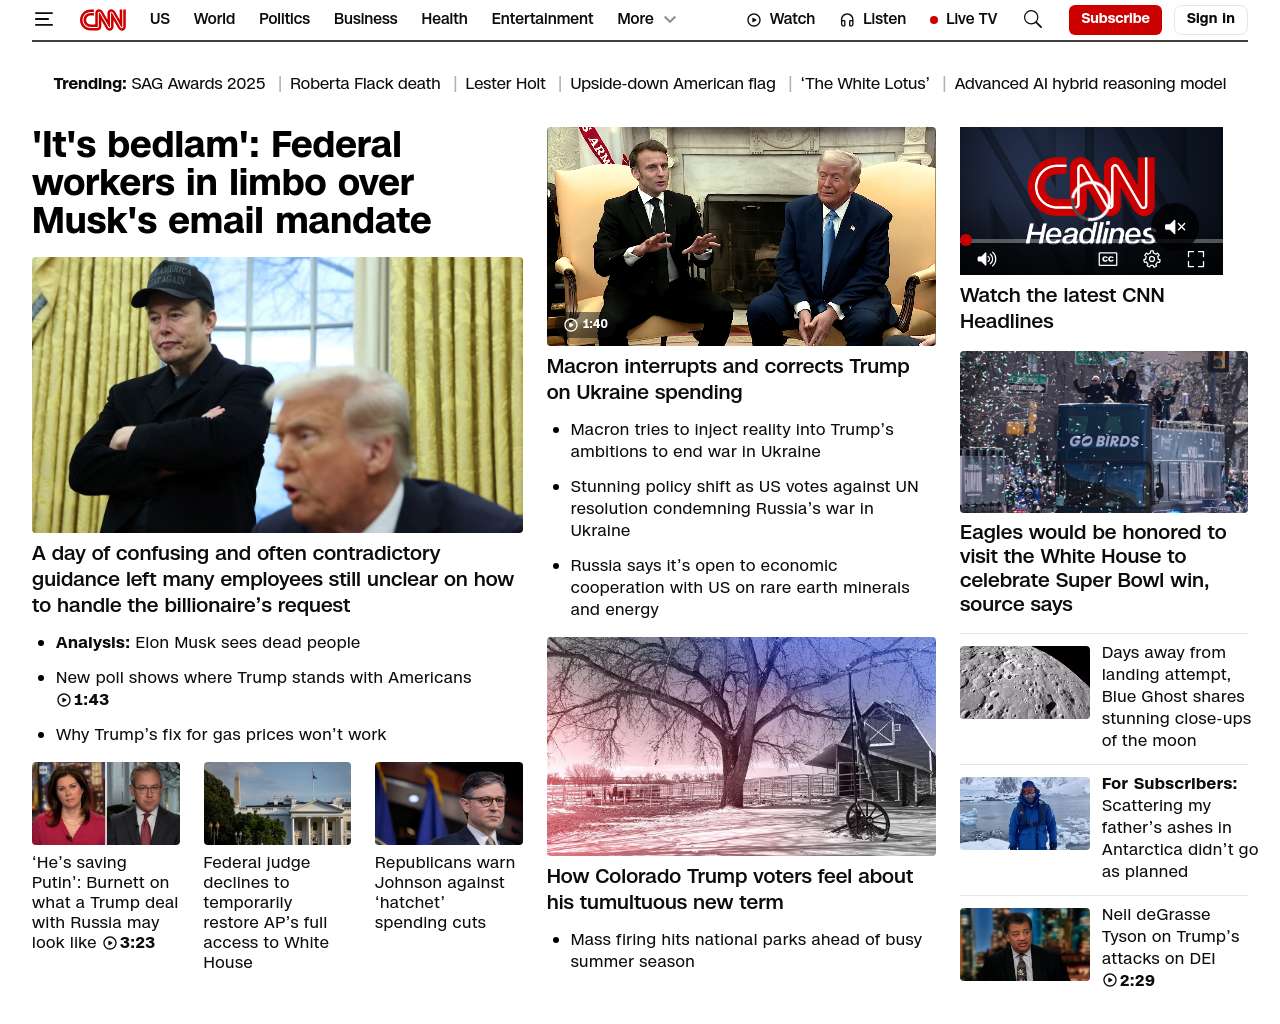1280x1024 pixels.
Task: Click the CNN logo in header
Action: point(103,19)
